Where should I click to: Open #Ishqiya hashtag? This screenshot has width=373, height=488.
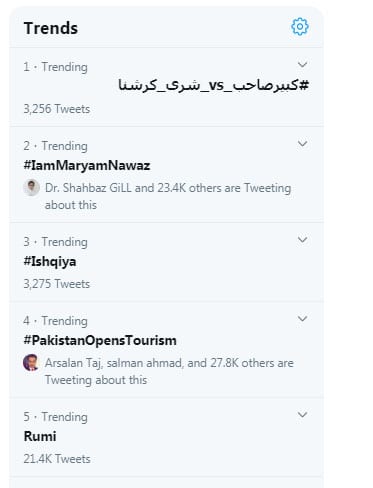pyautogui.click(x=50, y=261)
